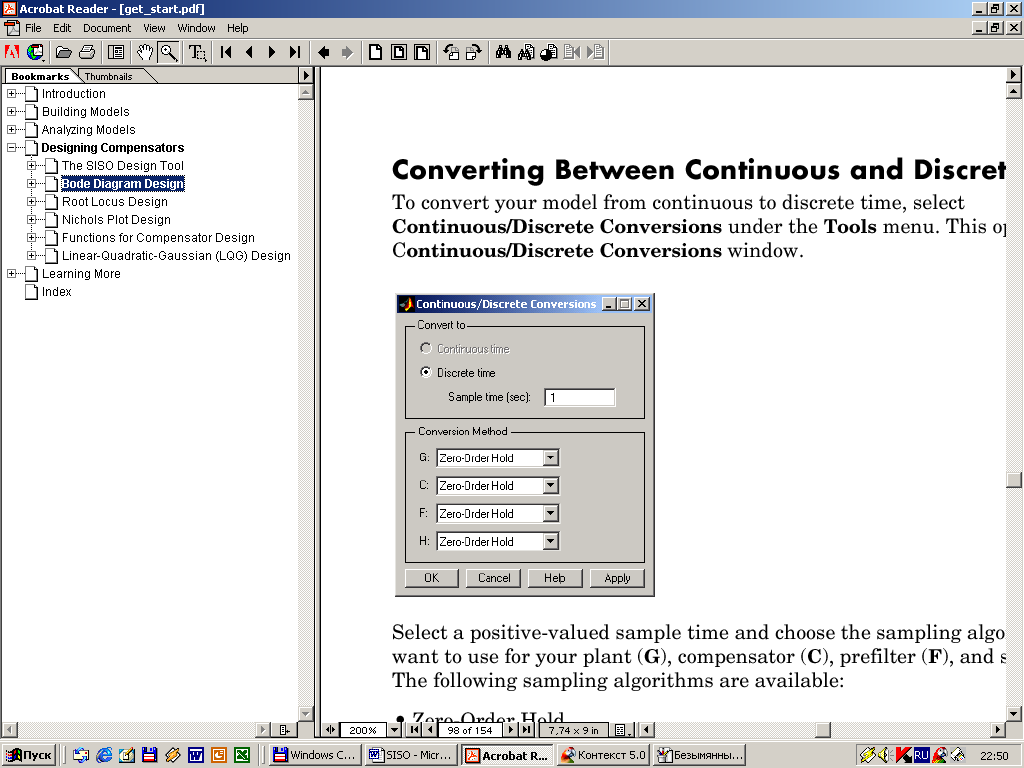This screenshot has width=1024, height=768.
Task: Click the document vertical scrollbar thumb
Action: [1014, 480]
